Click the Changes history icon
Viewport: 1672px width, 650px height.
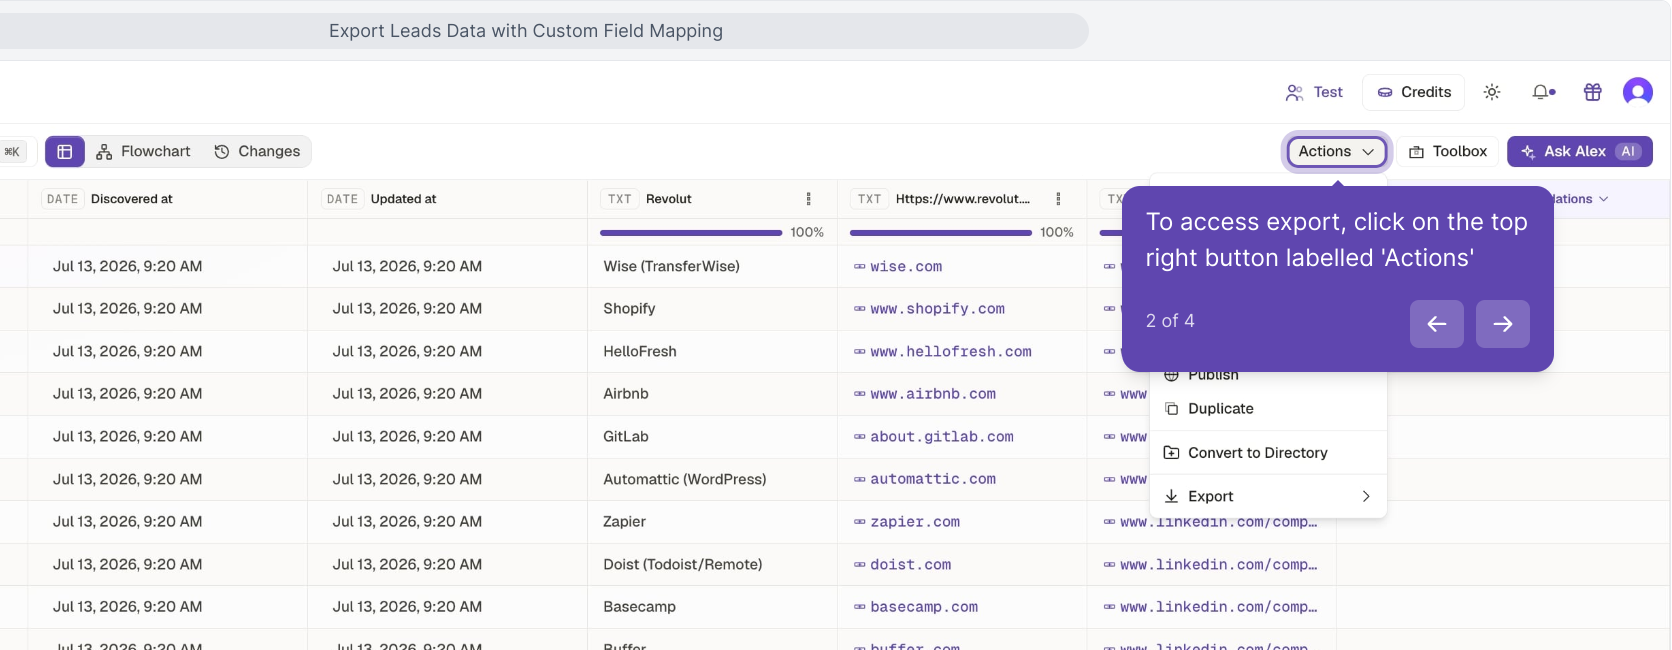(222, 152)
